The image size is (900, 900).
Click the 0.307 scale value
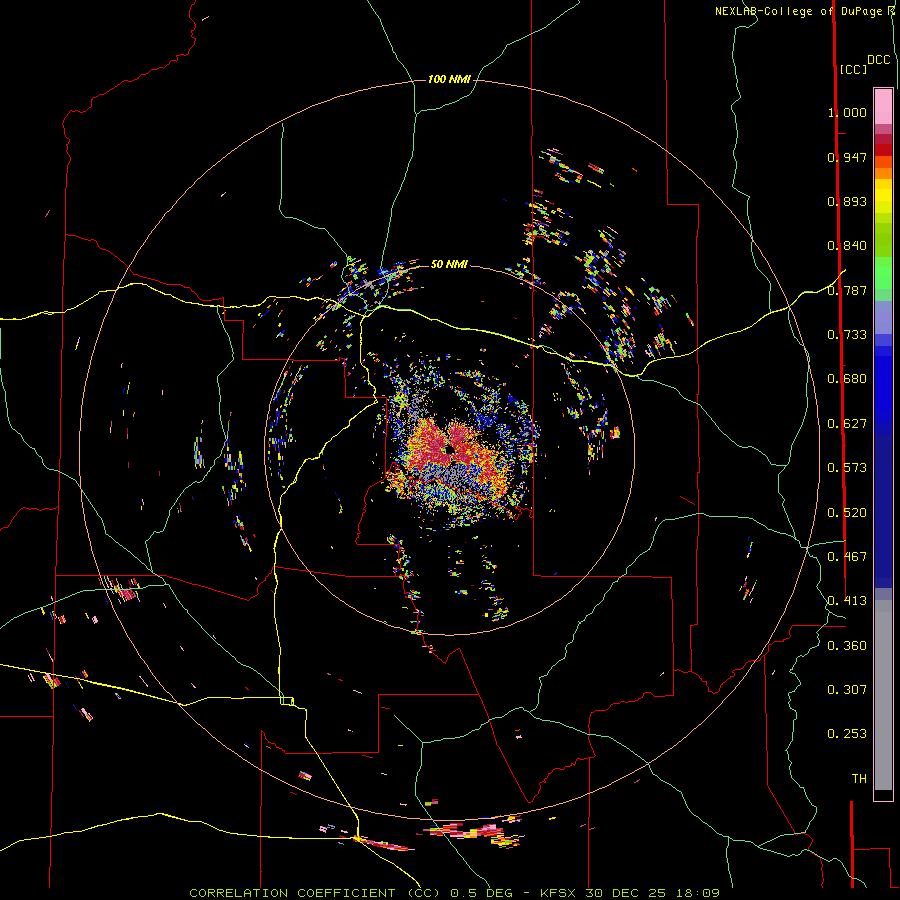(847, 690)
